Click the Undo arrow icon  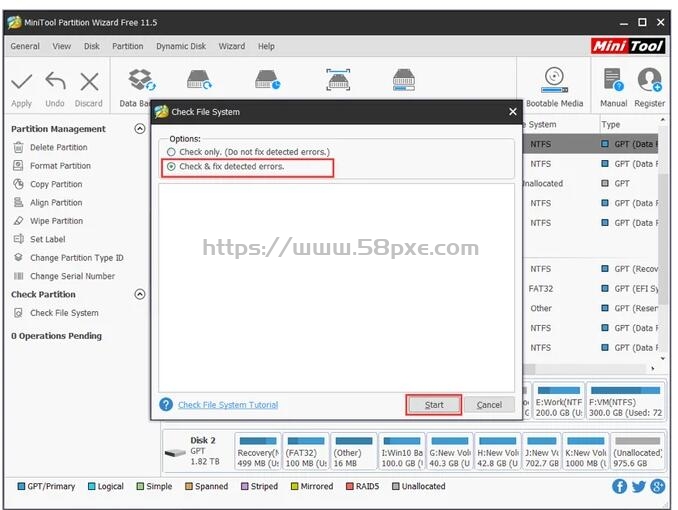pyautogui.click(x=55, y=81)
